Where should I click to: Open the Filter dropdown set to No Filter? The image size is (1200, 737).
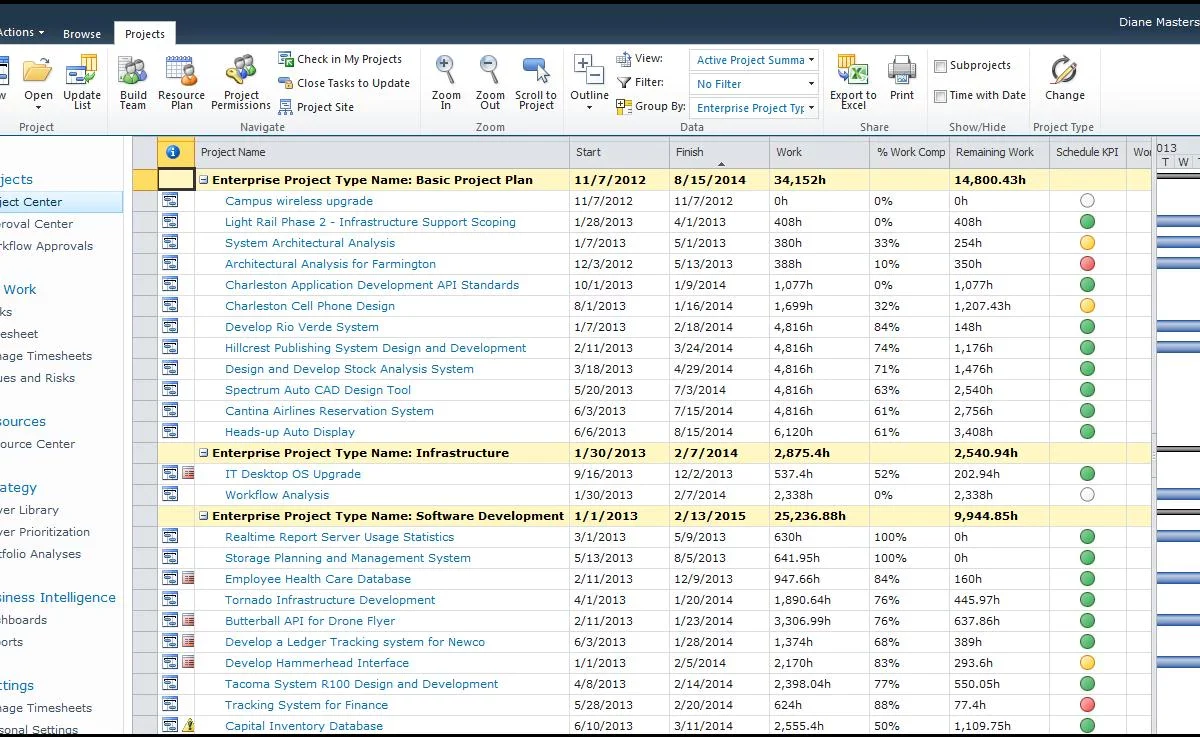(x=754, y=84)
